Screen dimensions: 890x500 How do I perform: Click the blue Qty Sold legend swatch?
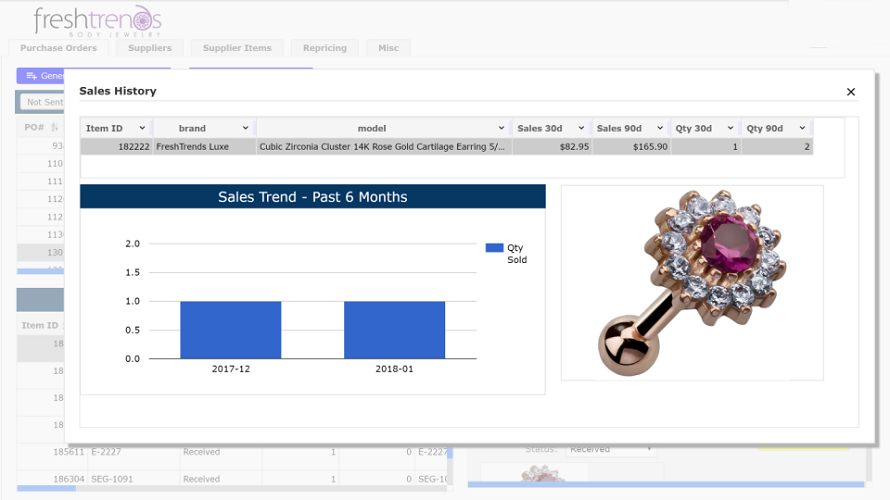tap(494, 248)
